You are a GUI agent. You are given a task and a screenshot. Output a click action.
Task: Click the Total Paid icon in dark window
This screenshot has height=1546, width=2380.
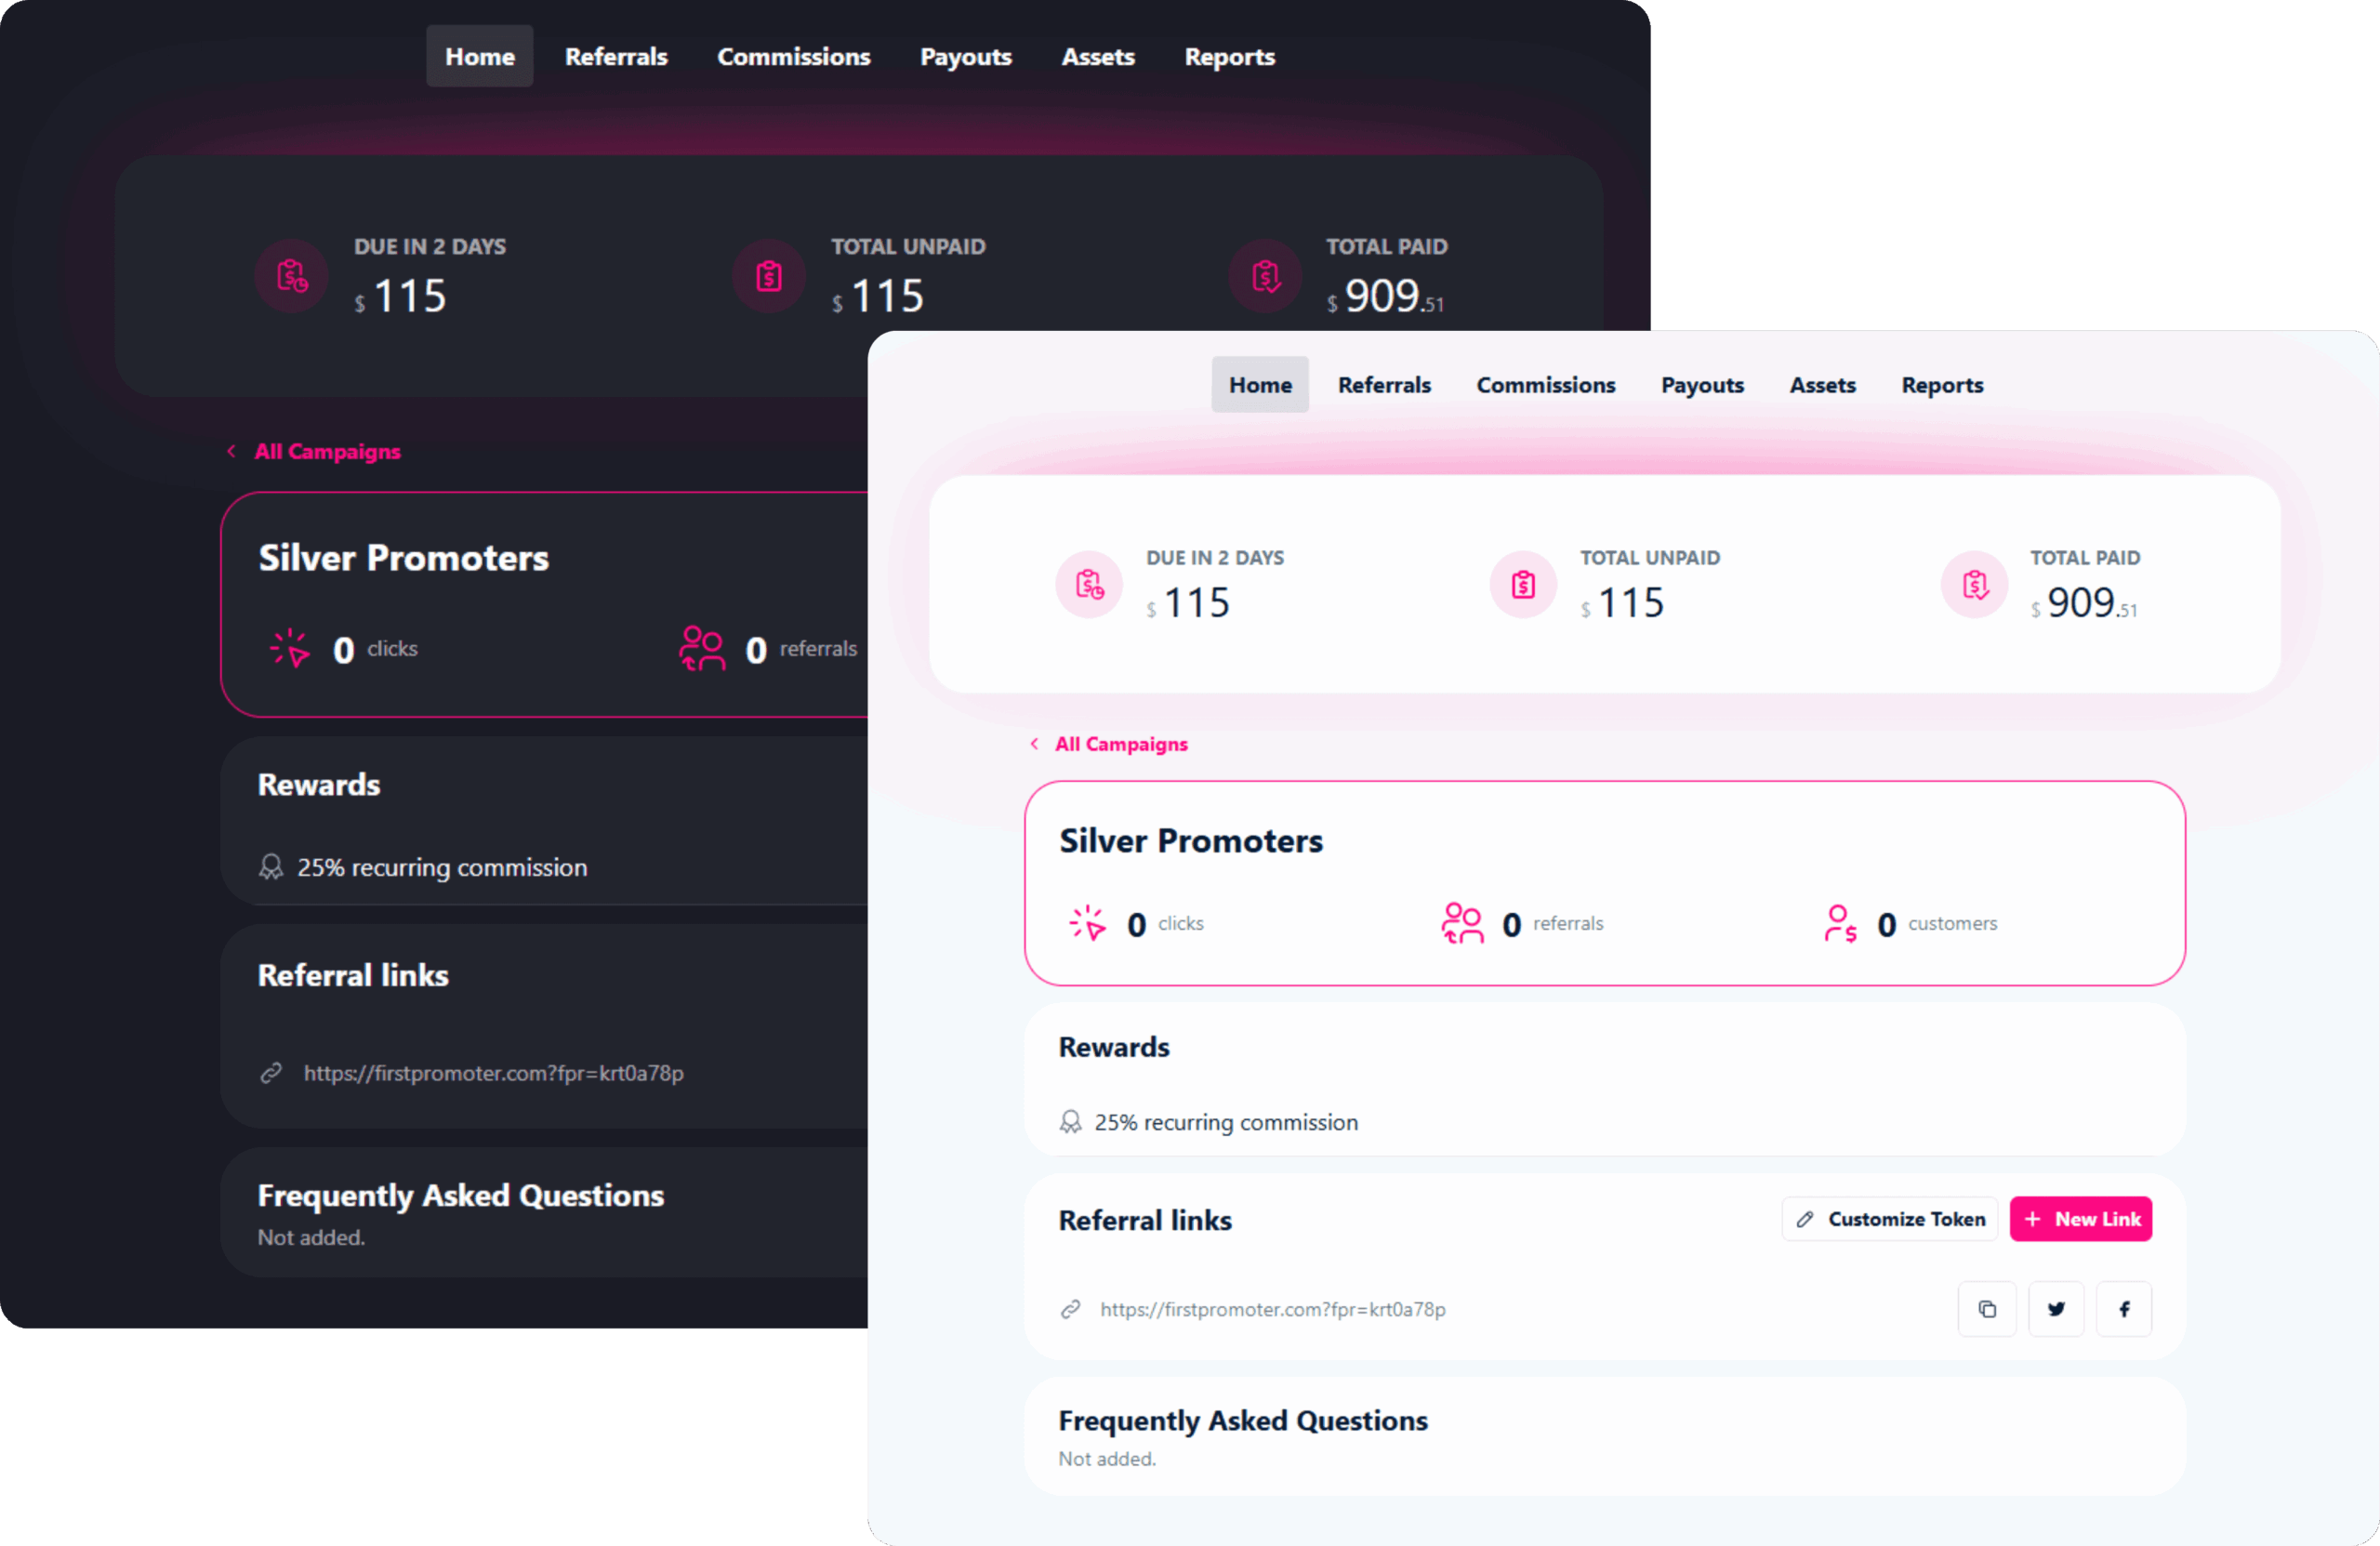(x=1266, y=275)
